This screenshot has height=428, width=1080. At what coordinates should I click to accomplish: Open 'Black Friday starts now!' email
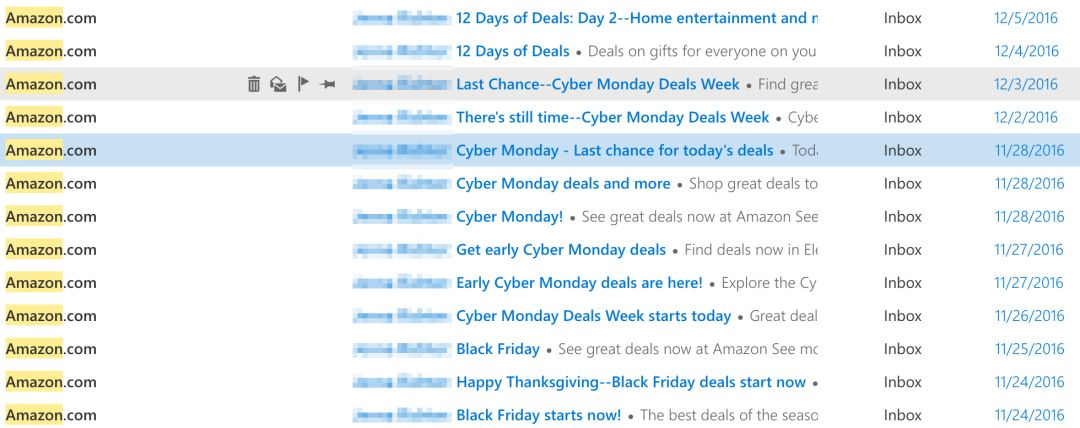538,415
